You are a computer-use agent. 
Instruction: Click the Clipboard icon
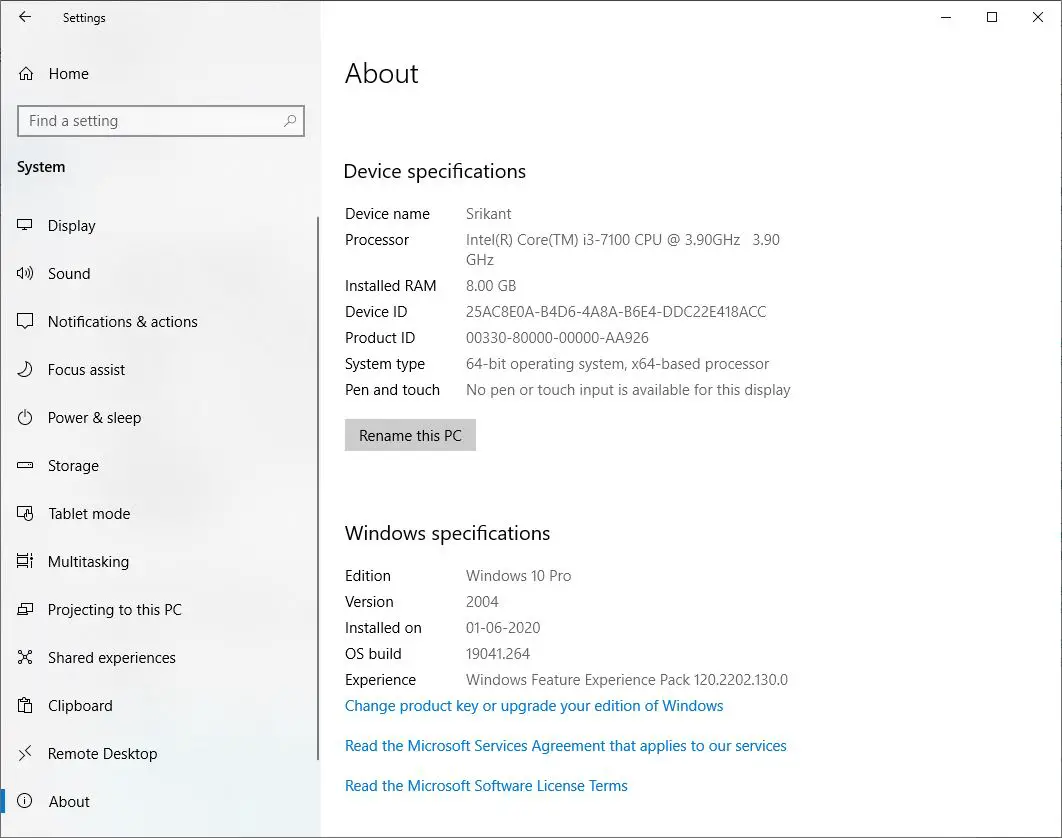[25, 705]
